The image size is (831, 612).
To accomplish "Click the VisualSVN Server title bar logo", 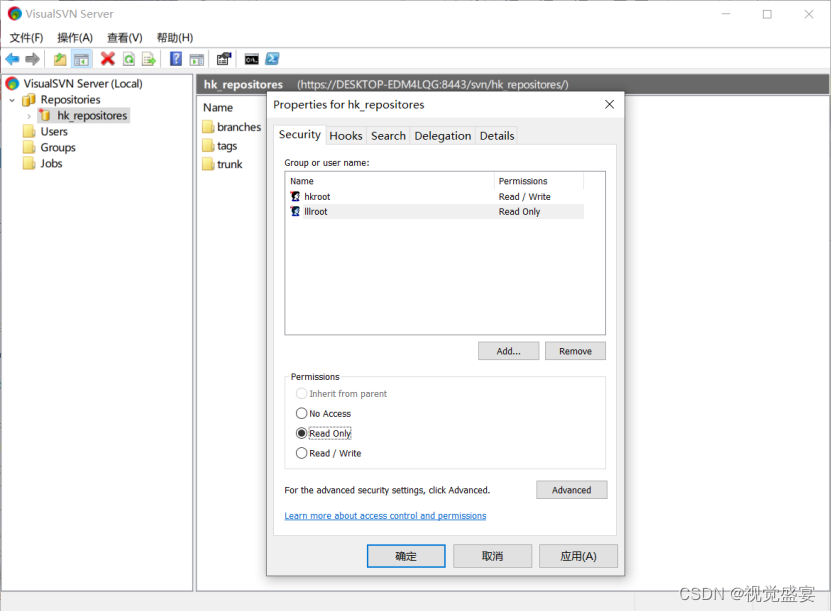I will tap(14, 14).
